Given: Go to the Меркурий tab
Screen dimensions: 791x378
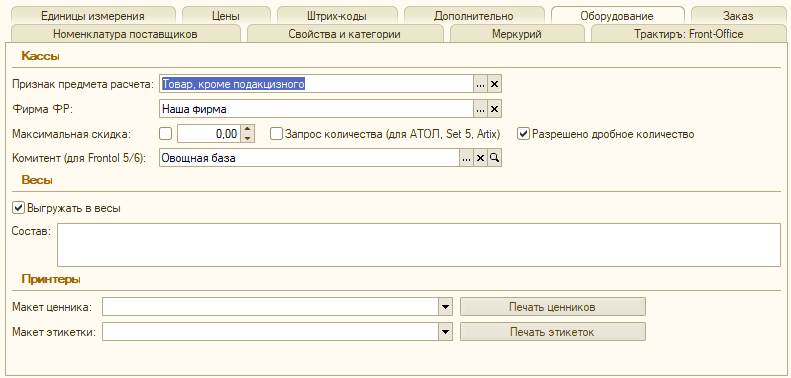Looking at the screenshot, I should tap(517, 34).
